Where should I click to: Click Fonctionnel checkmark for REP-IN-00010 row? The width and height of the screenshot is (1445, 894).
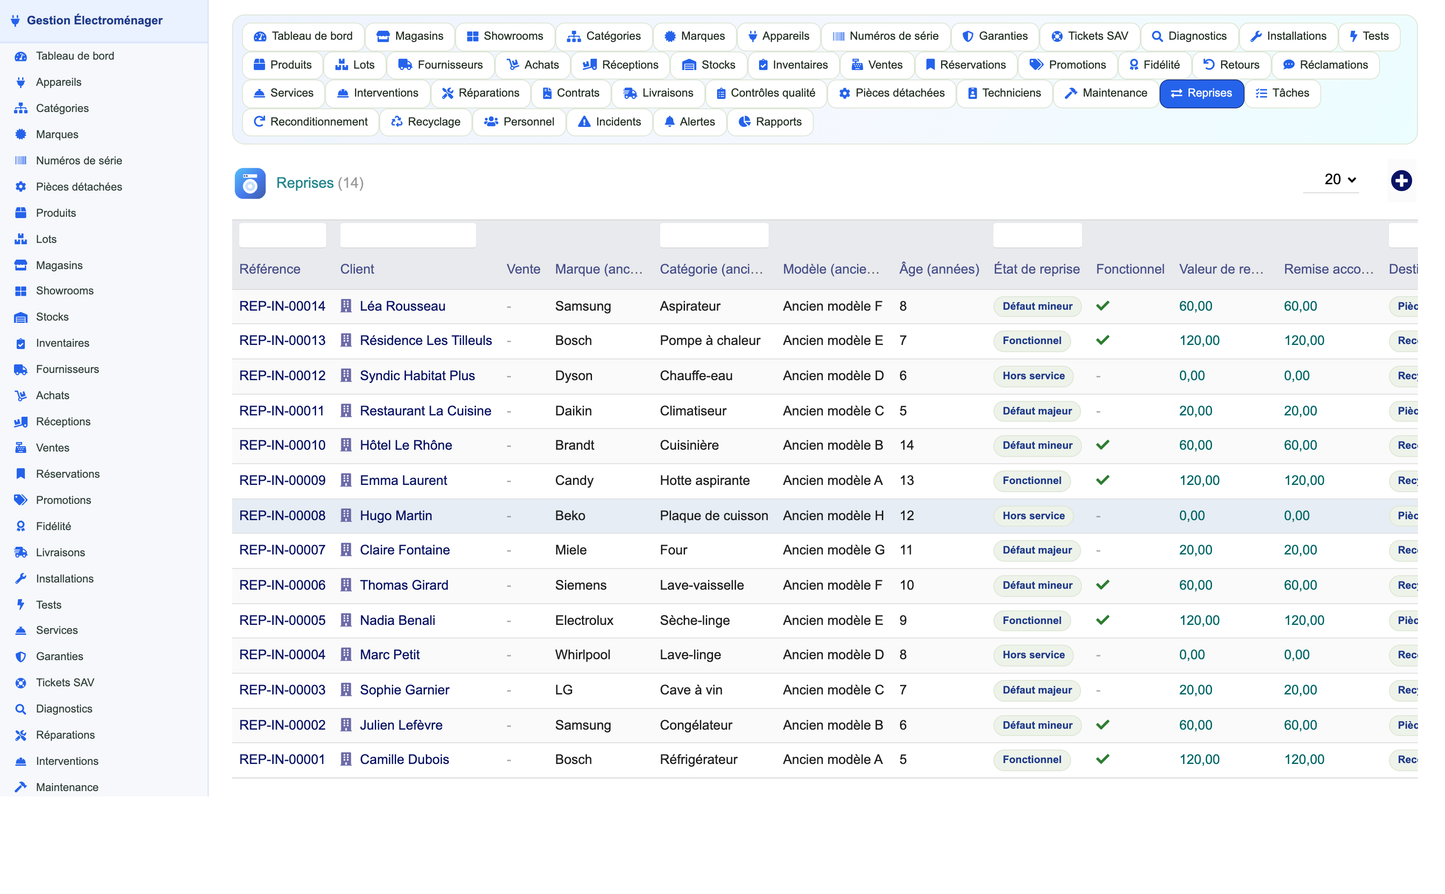coord(1103,445)
